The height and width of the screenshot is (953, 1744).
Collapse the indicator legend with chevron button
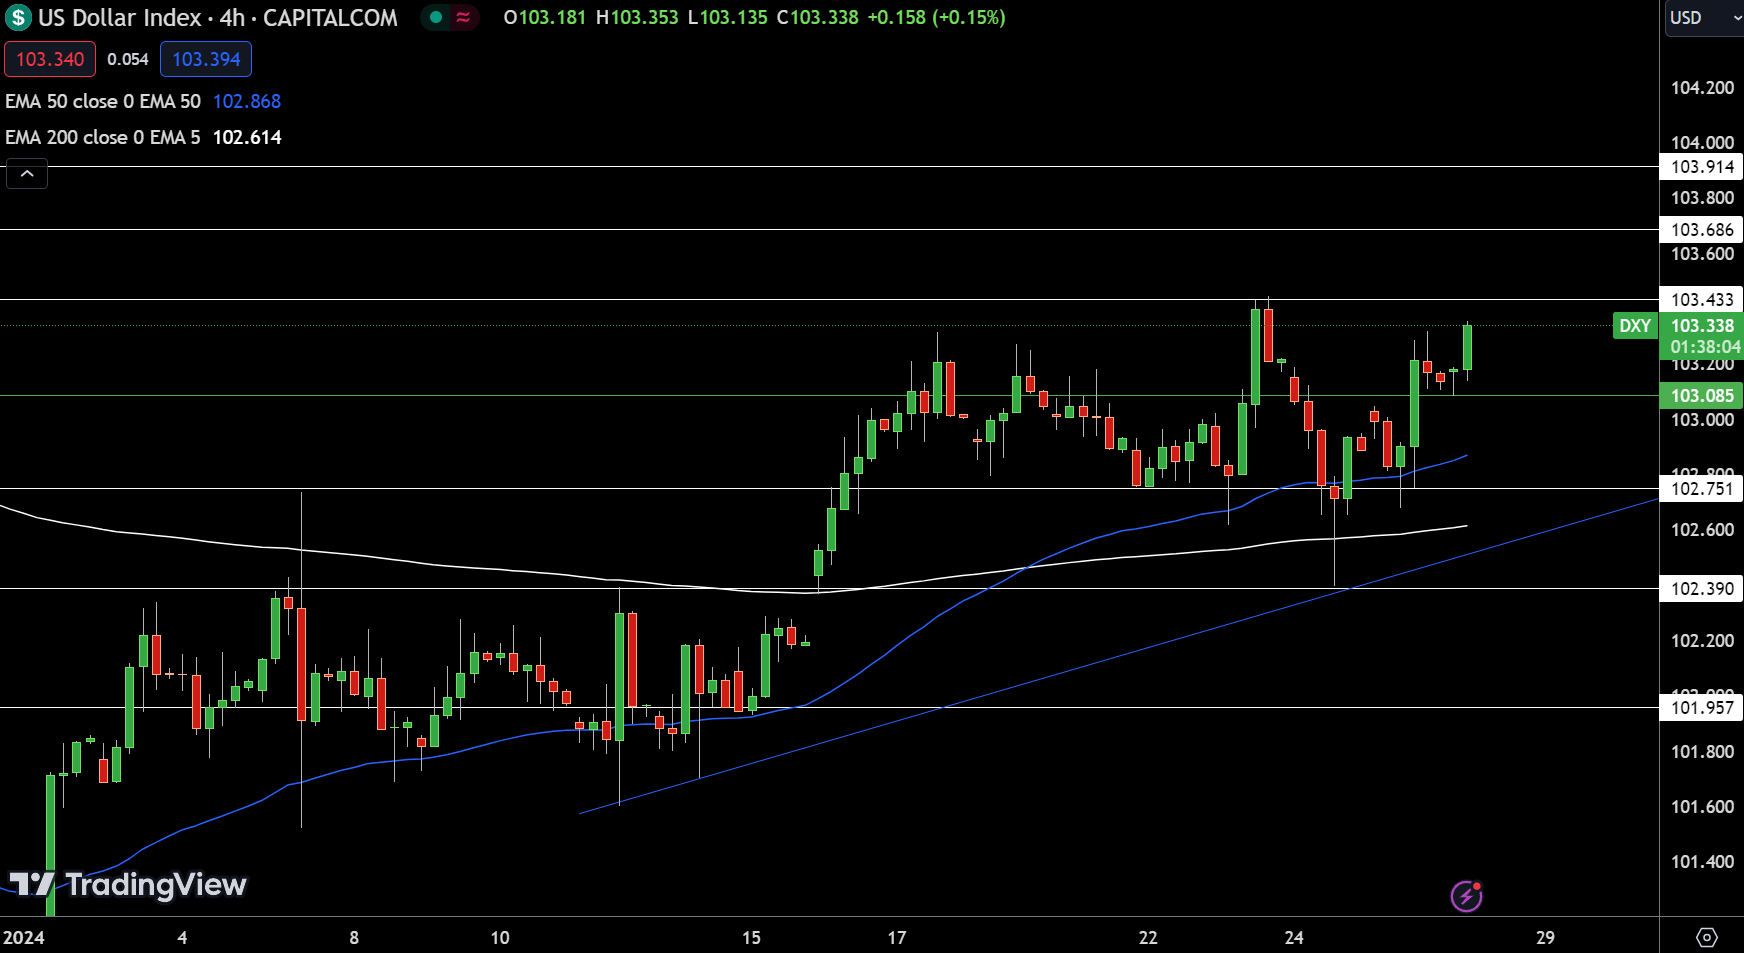[x=27, y=174]
